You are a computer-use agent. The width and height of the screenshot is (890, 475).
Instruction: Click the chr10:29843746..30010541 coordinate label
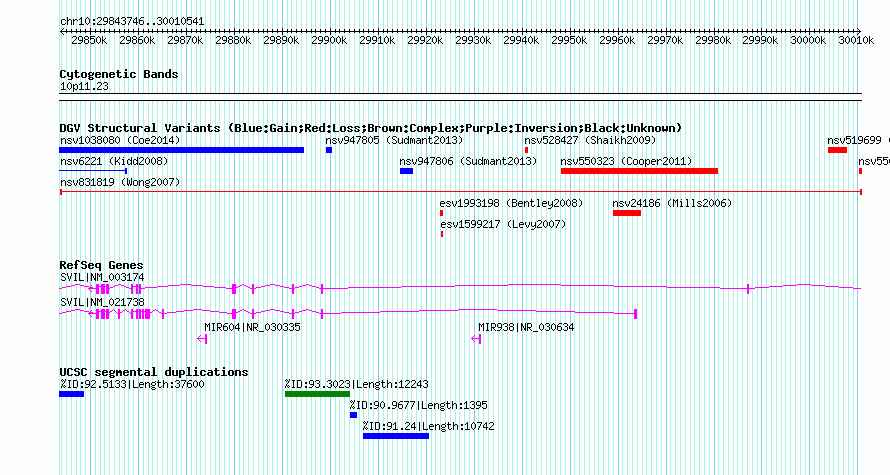[132, 22]
